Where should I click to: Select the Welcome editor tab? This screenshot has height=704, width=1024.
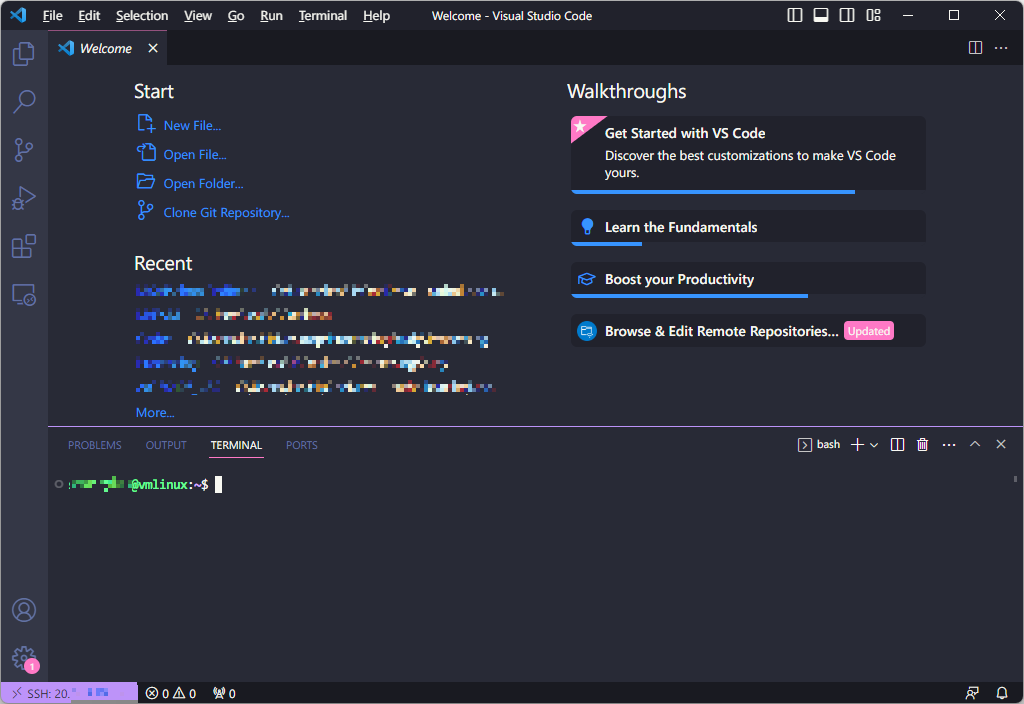(108, 48)
